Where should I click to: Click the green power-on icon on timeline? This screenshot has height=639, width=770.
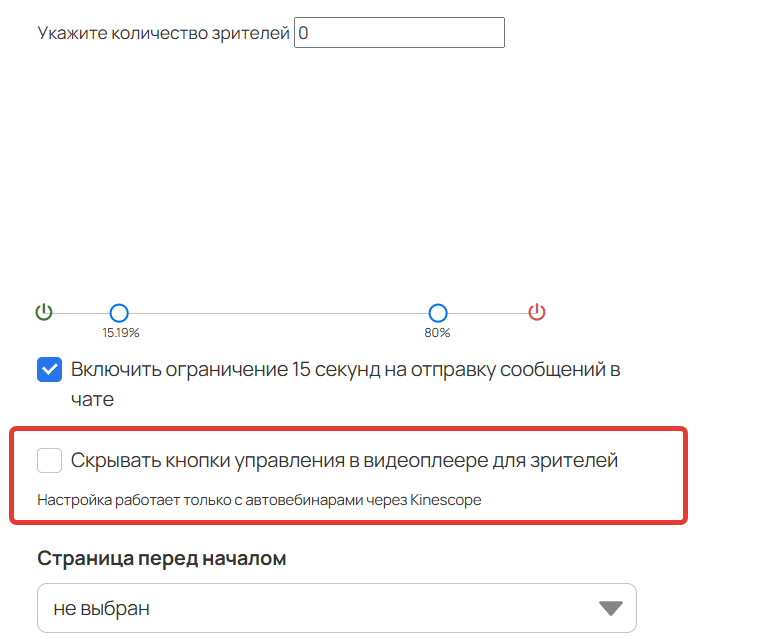point(44,312)
